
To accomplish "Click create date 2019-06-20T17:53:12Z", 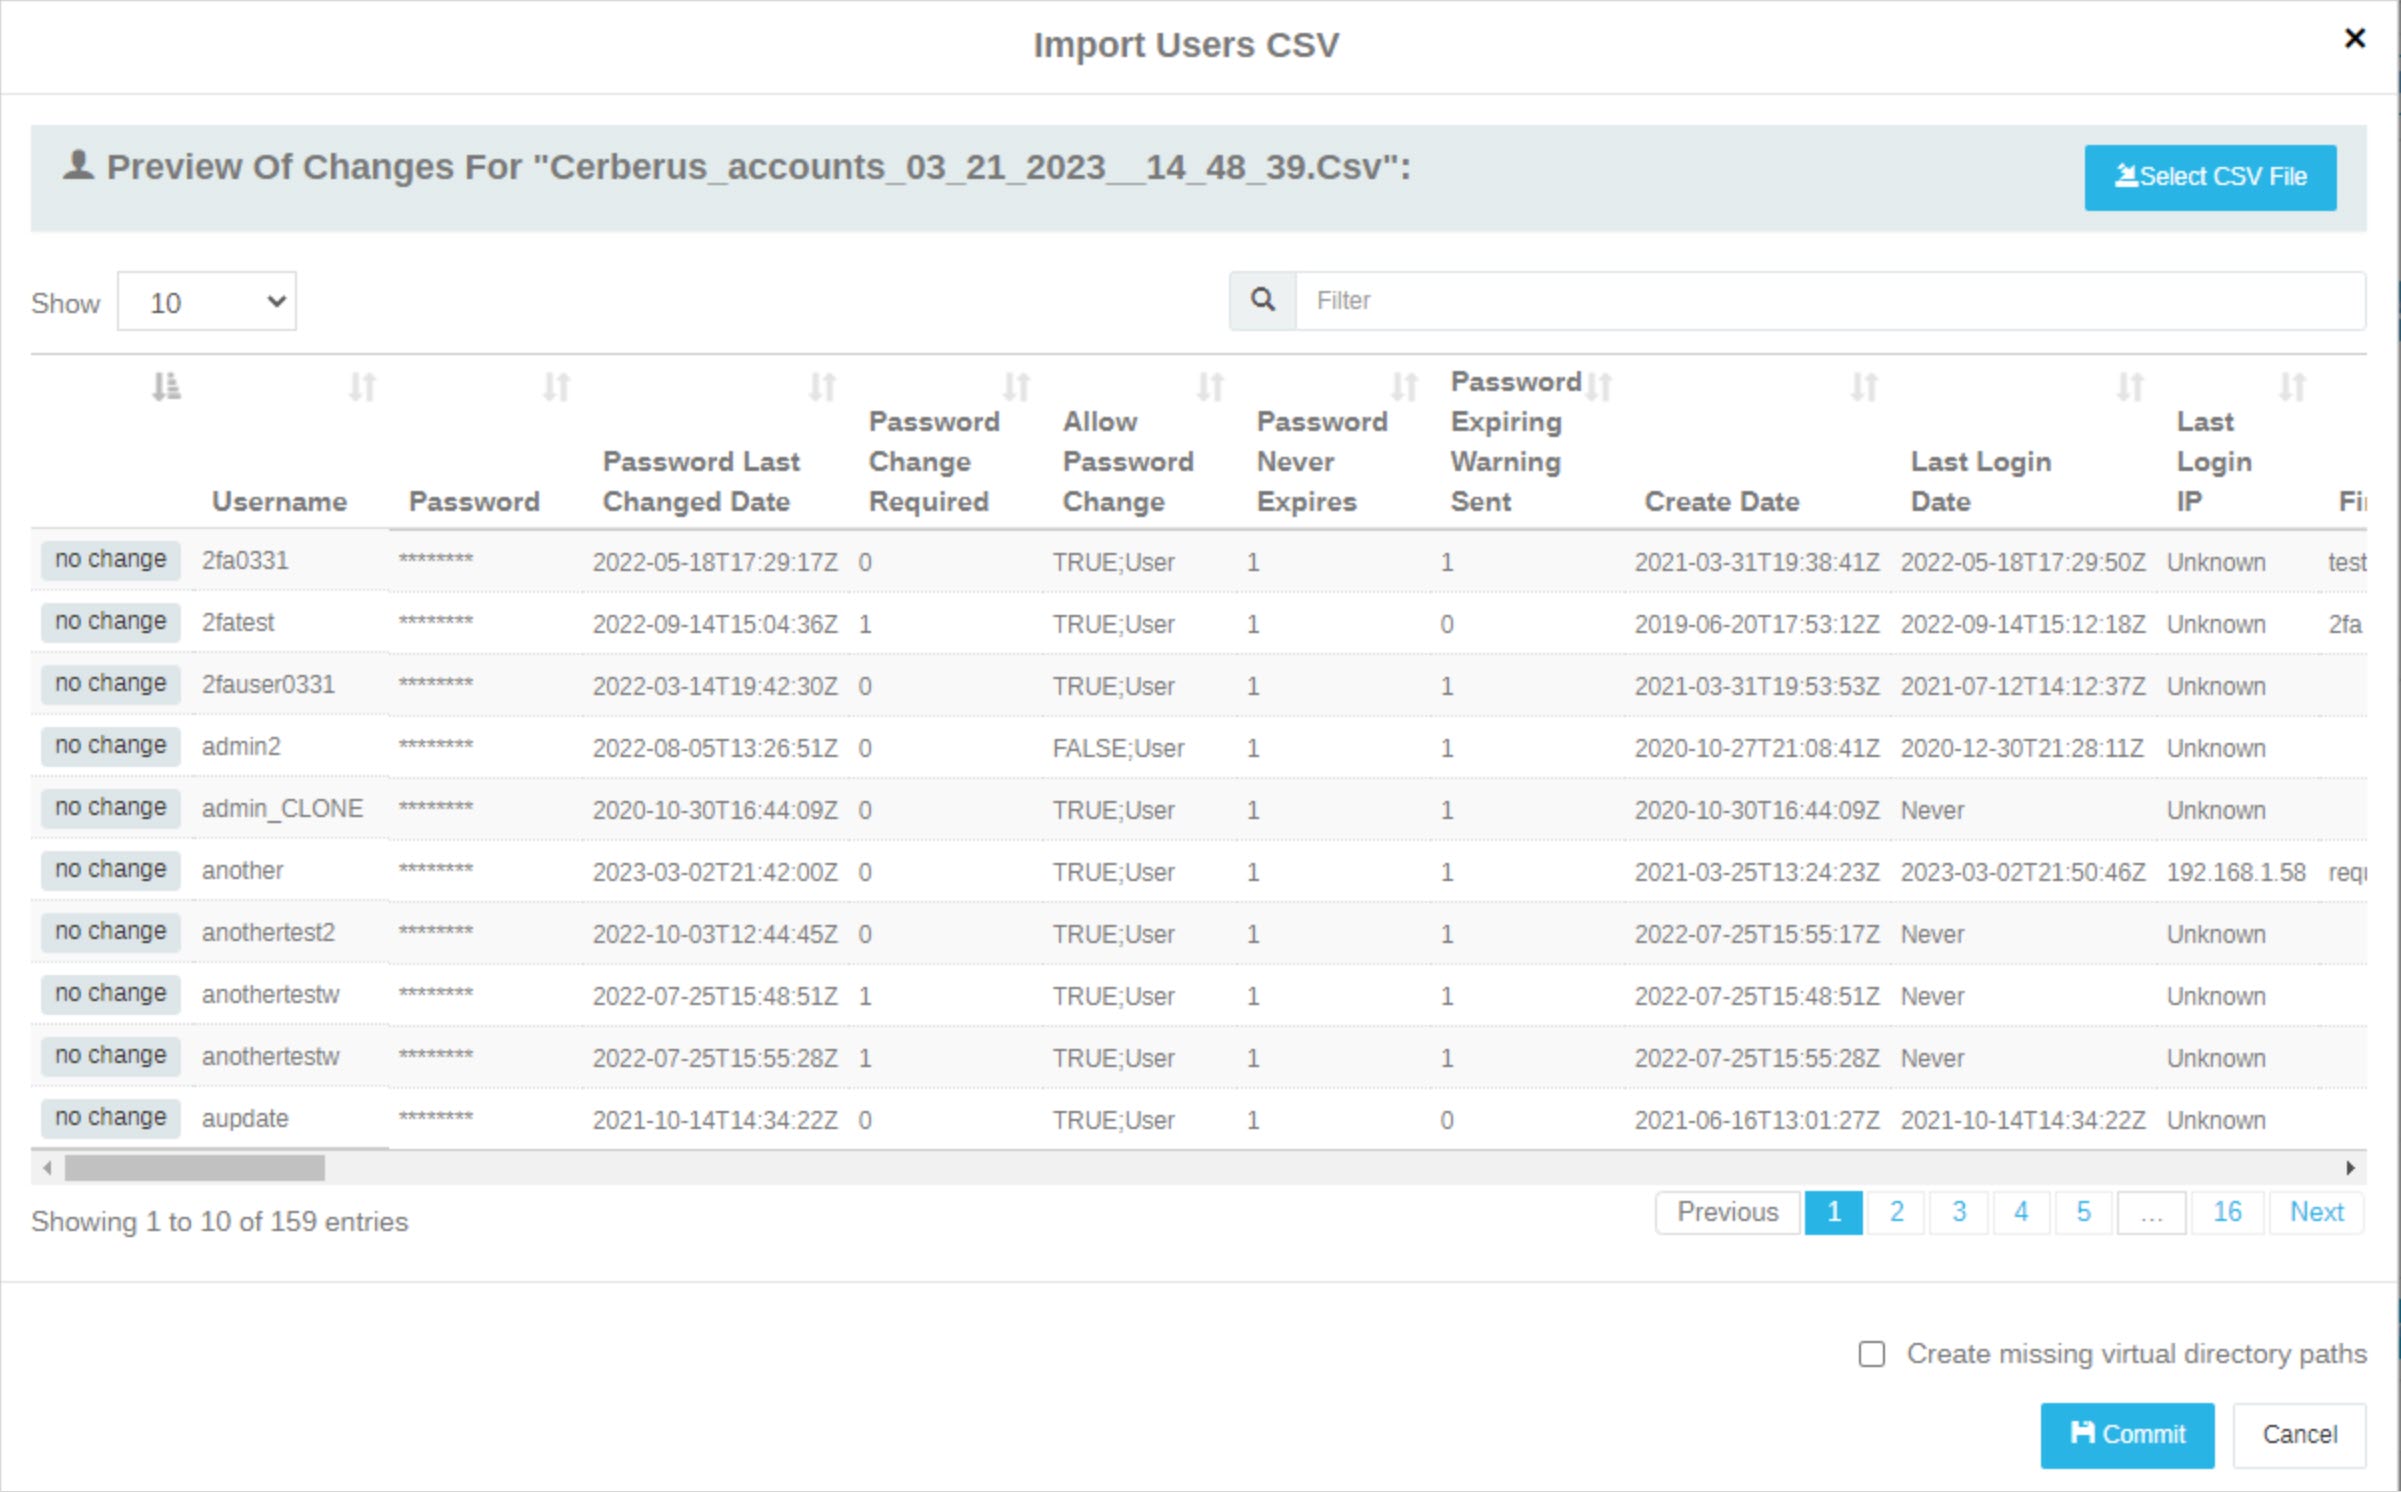I will [1757, 624].
